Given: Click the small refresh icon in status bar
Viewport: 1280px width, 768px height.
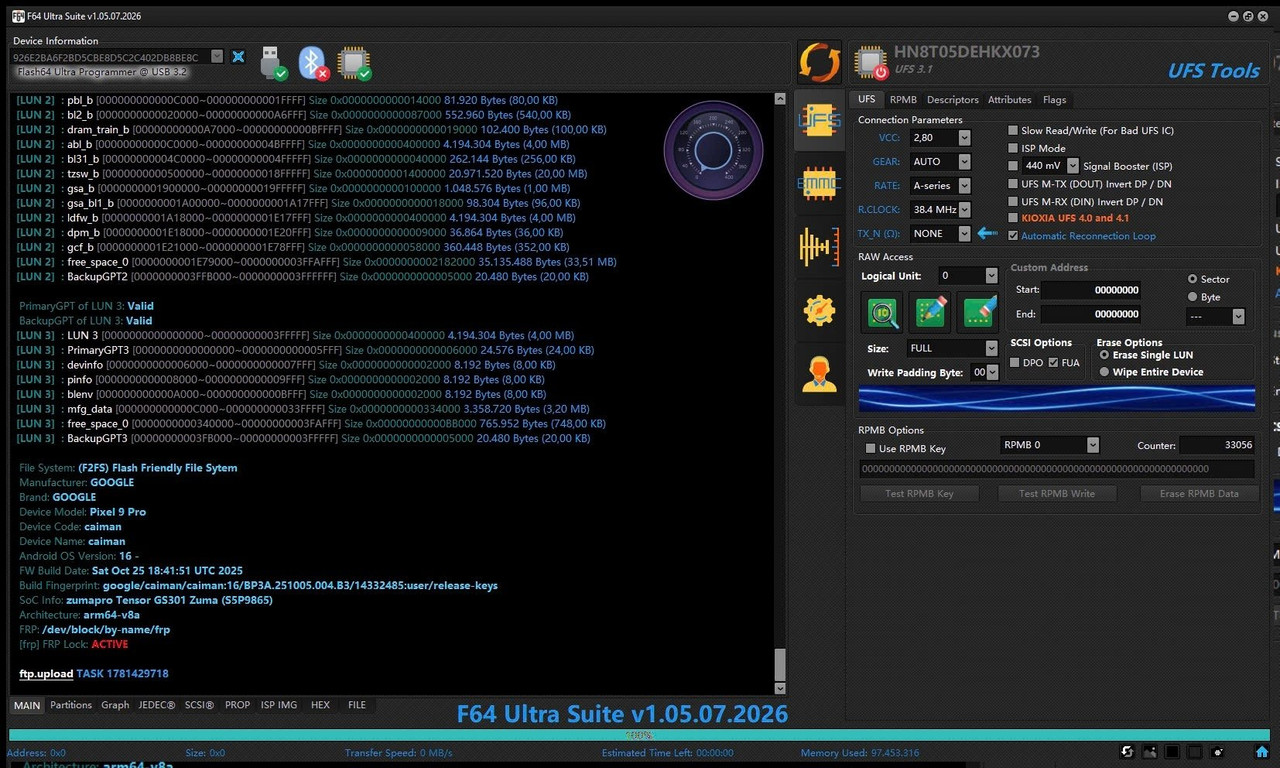Looking at the screenshot, I should point(1127,752).
